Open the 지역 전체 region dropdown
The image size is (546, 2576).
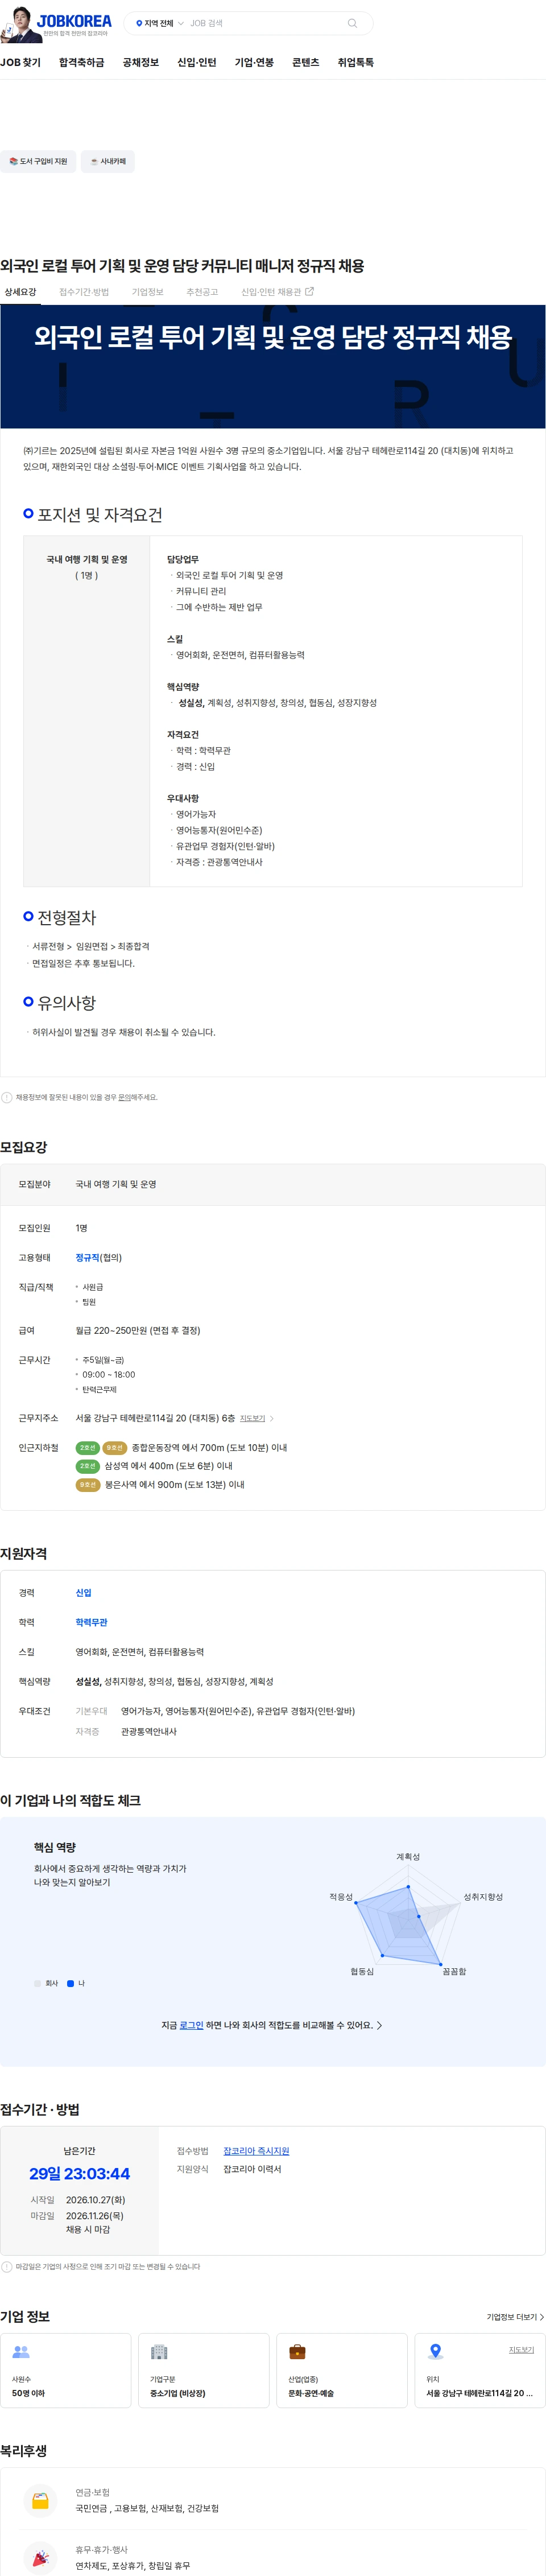pyautogui.click(x=159, y=23)
